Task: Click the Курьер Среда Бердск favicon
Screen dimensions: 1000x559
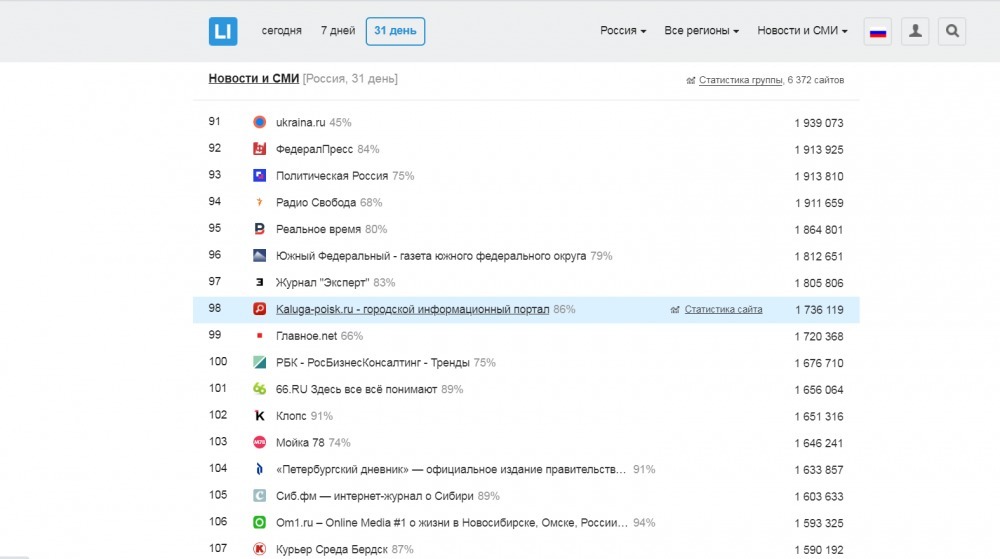Action: 260,549
